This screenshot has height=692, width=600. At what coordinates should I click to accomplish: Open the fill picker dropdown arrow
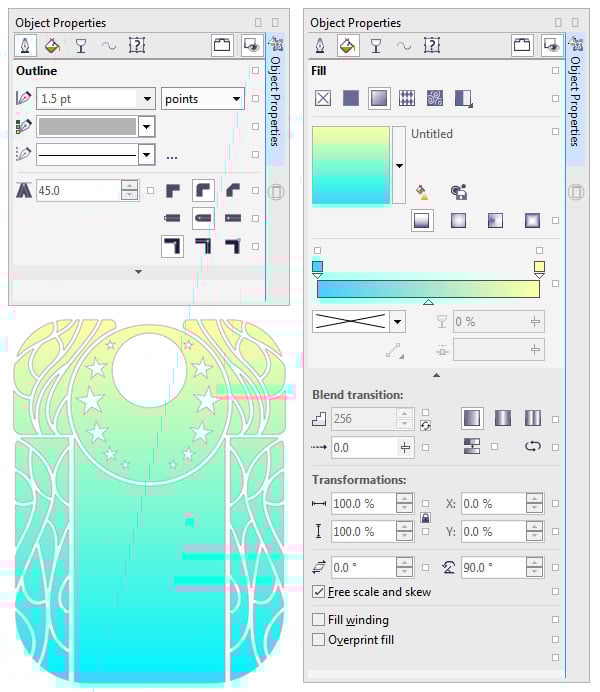tap(399, 165)
